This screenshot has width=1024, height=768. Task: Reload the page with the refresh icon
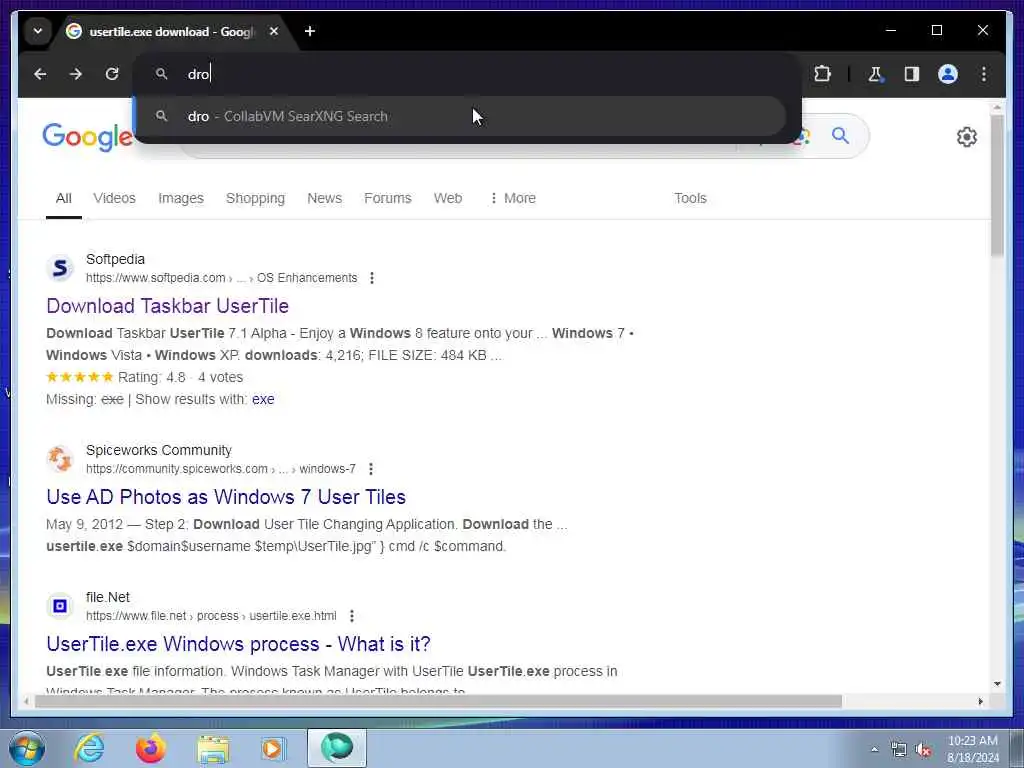tap(112, 74)
